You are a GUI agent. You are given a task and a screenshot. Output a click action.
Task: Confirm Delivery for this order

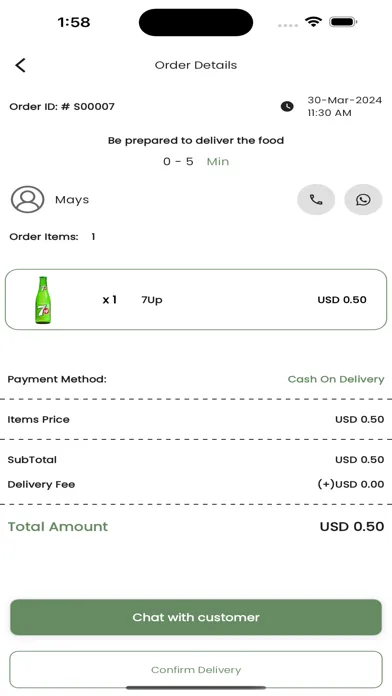pyautogui.click(x=196, y=670)
